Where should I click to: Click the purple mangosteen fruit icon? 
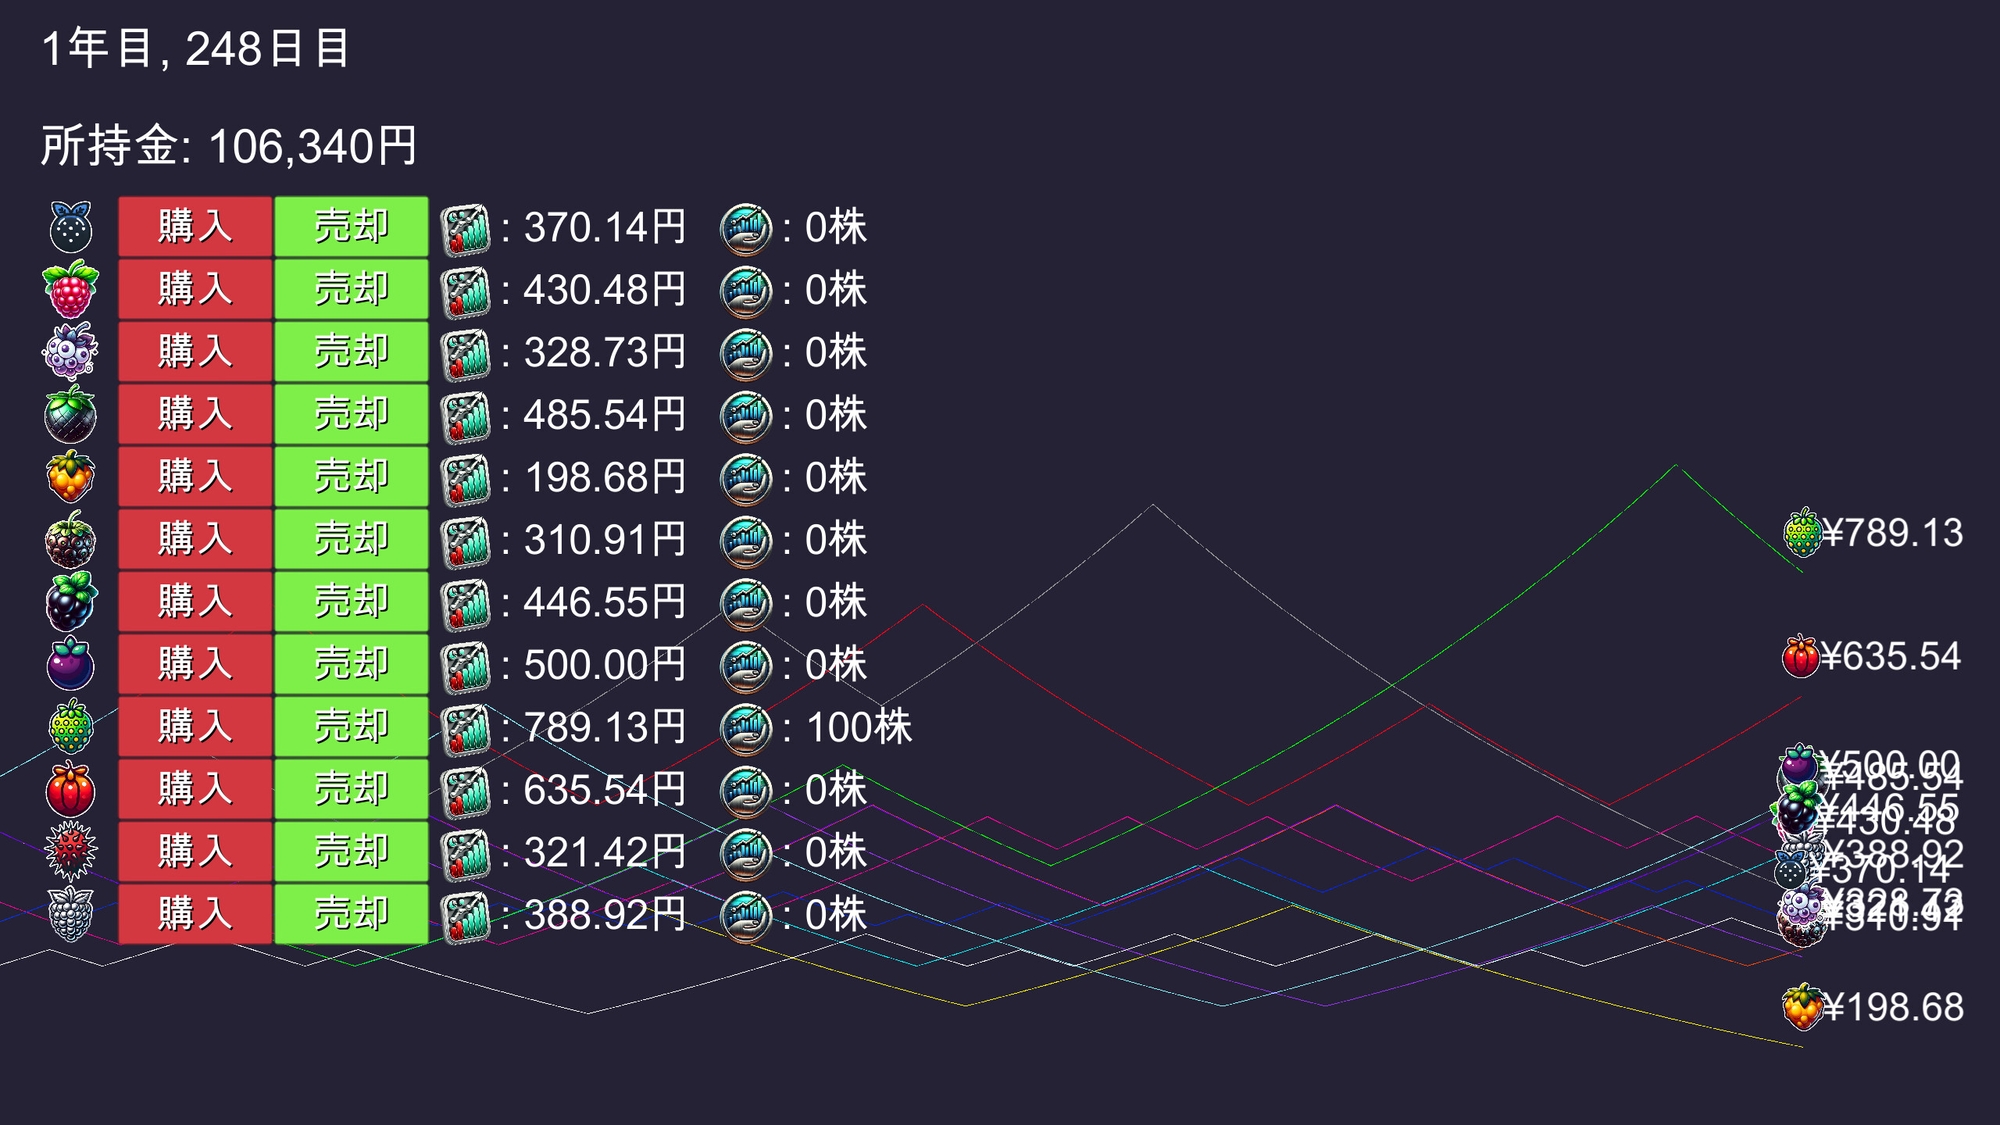click(x=70, y=664)
